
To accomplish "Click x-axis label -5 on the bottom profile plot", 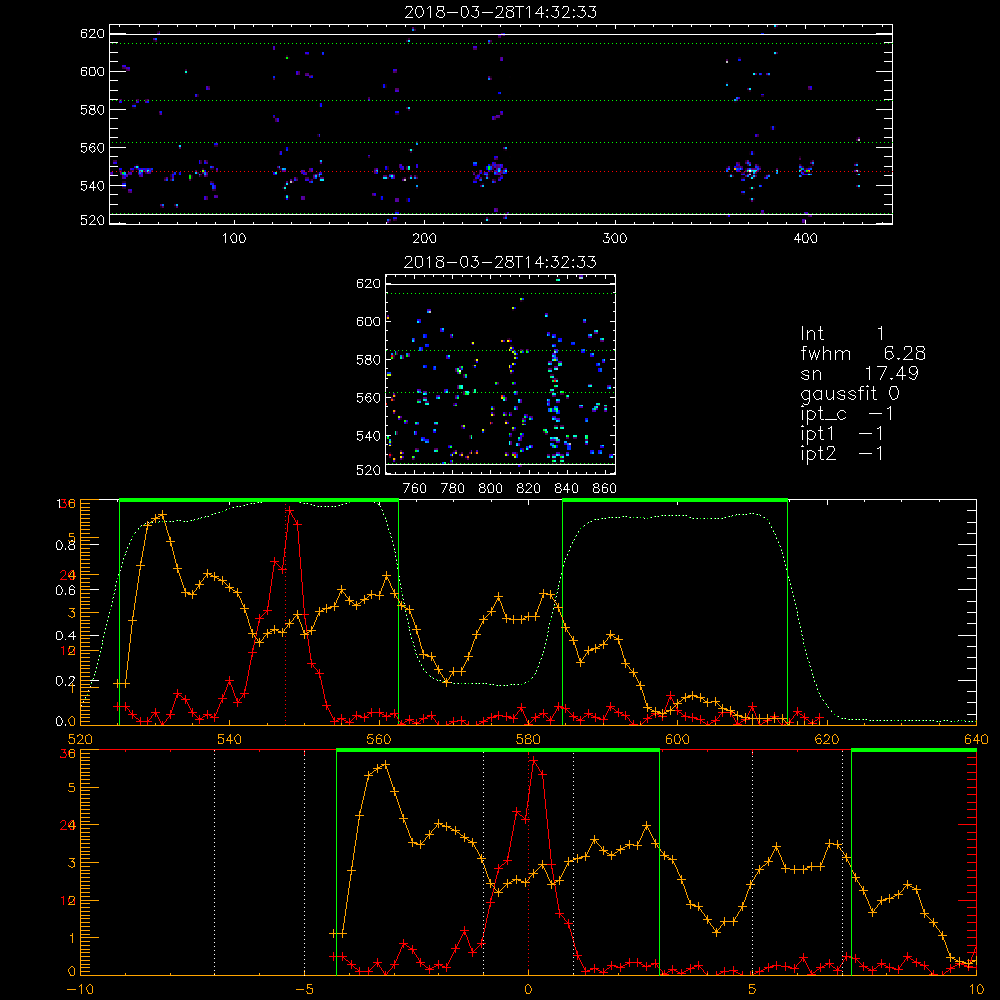I will (x=304, y=989).
